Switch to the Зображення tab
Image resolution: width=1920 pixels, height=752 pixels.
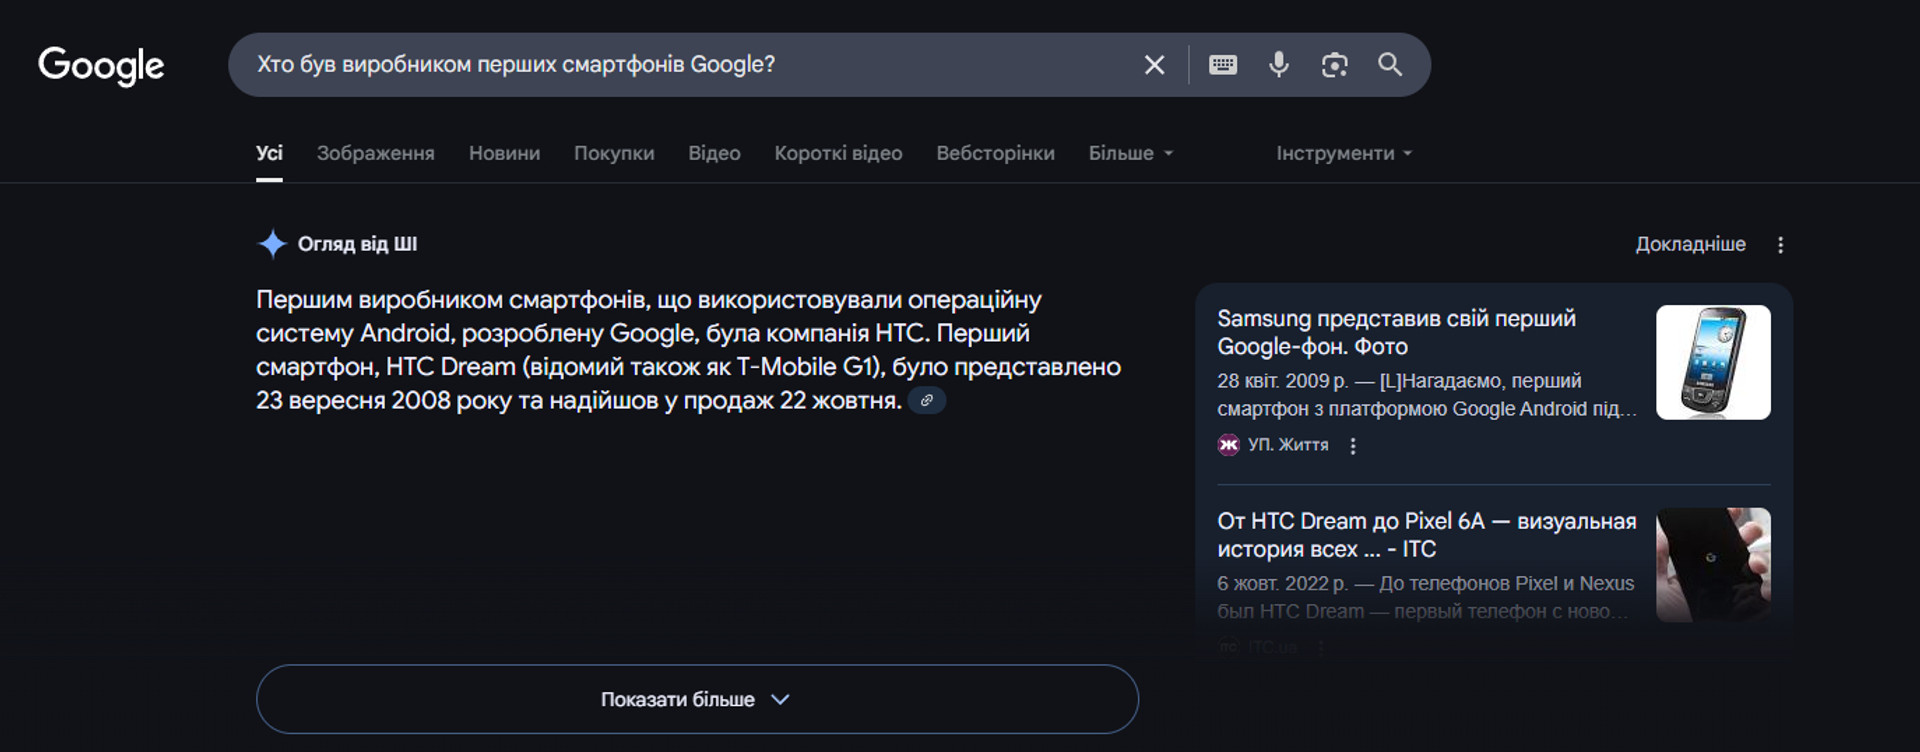coord(376,153)
